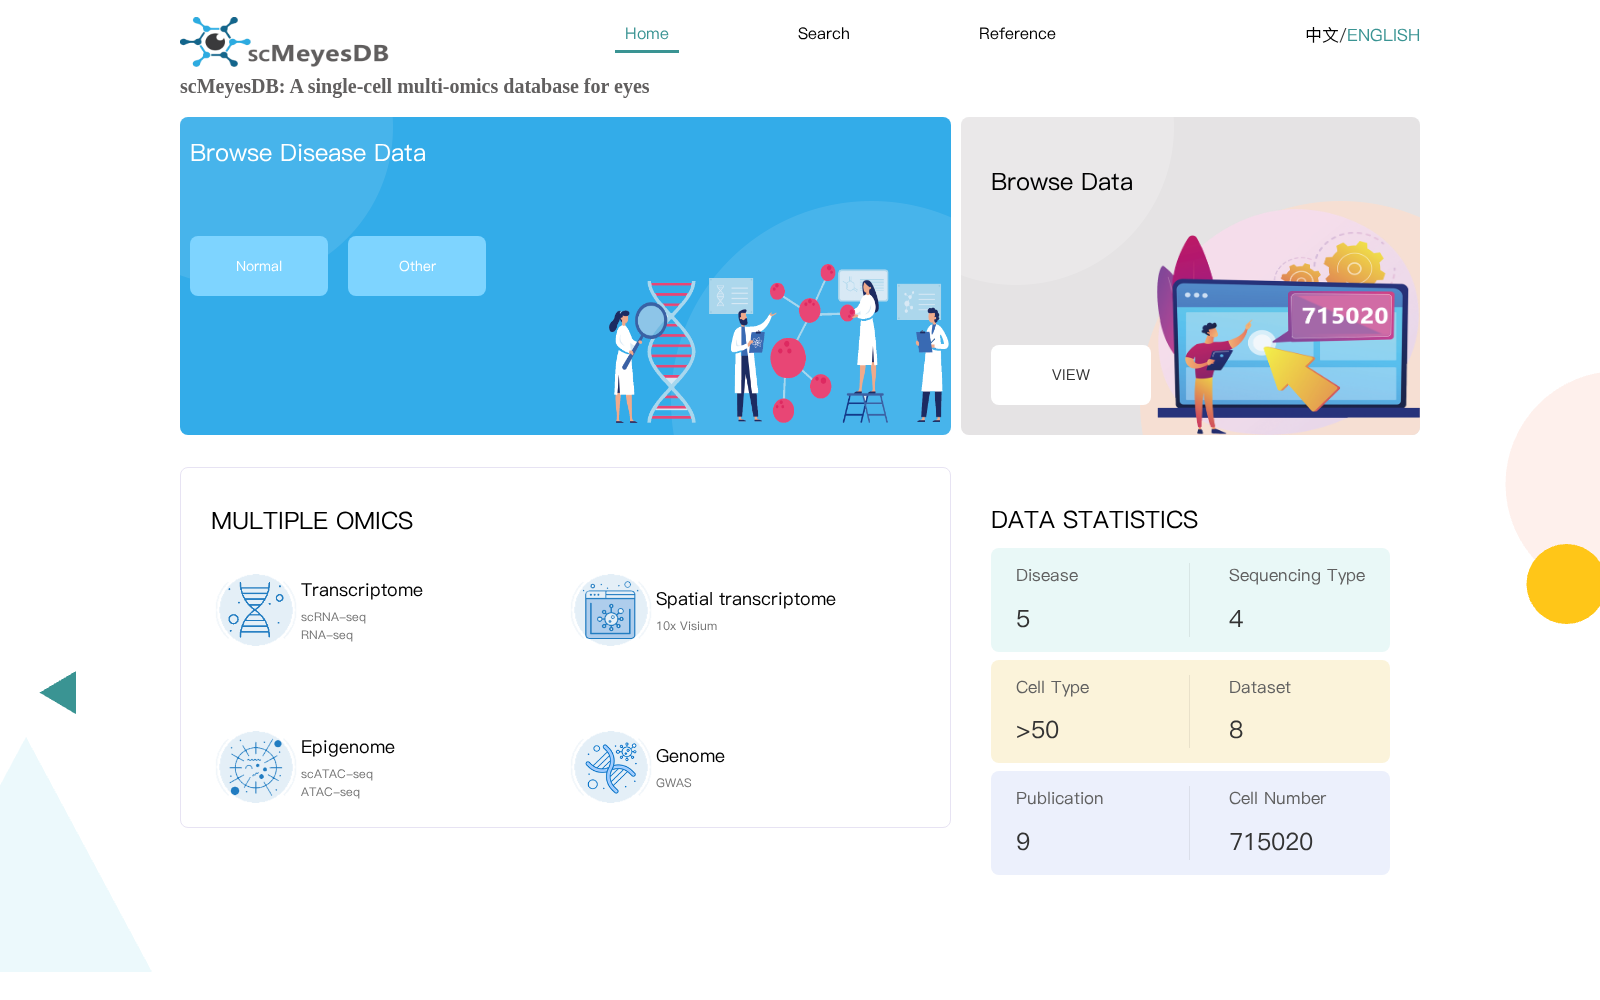
Task: Click the Cell Type label
Action: (x=1052, y=687)
